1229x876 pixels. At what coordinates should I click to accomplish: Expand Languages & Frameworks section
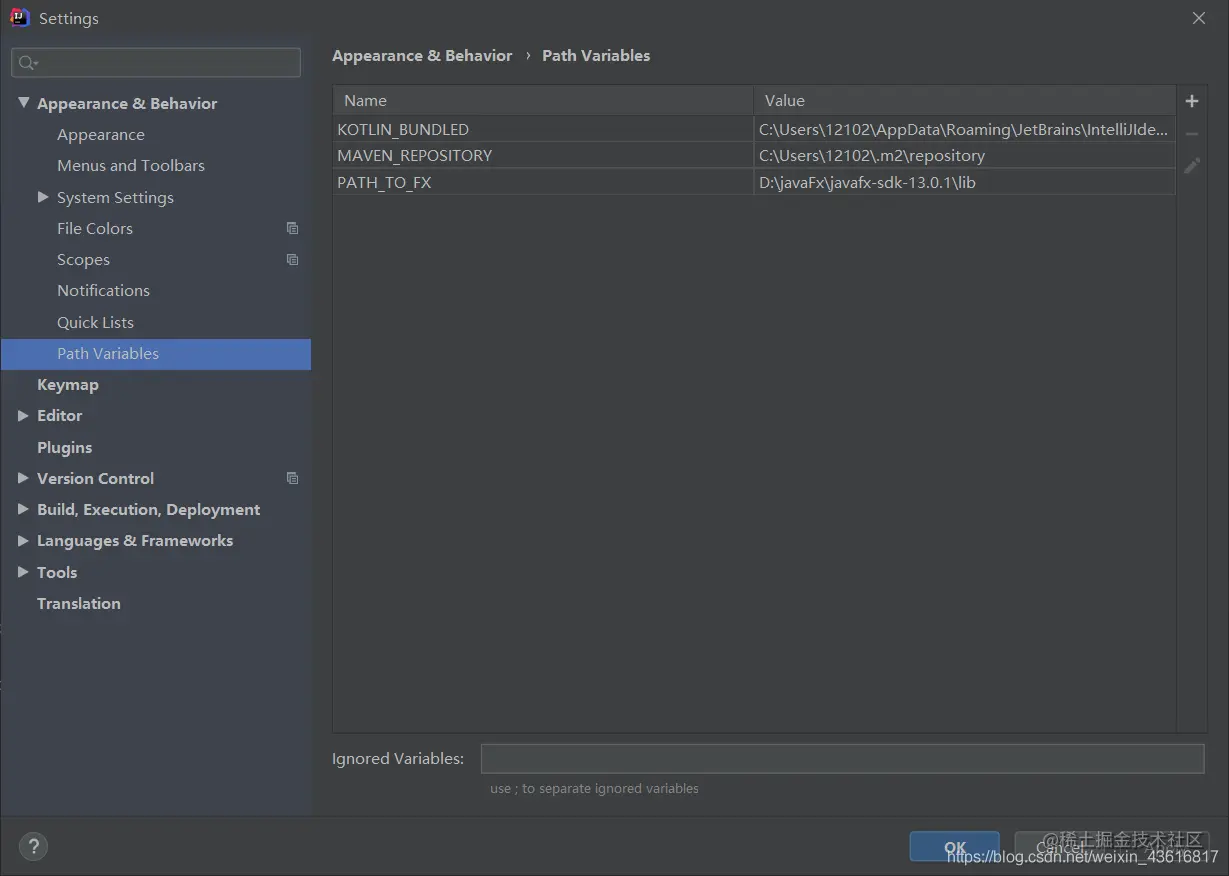coord(23,540)
